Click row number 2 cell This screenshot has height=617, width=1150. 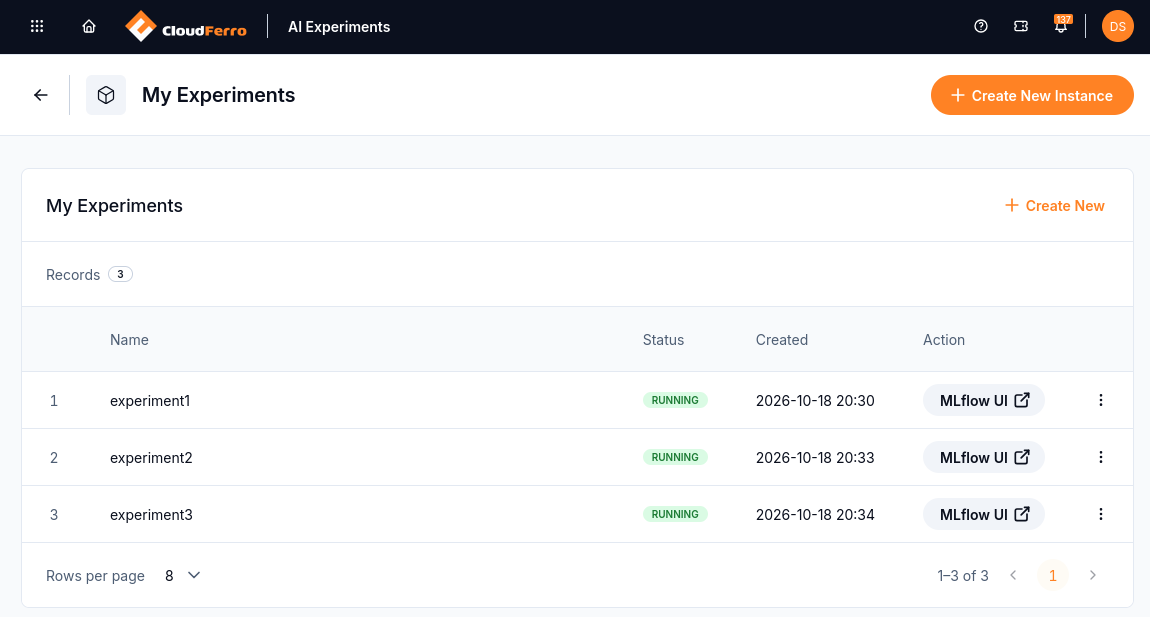[x=54, y=458]
